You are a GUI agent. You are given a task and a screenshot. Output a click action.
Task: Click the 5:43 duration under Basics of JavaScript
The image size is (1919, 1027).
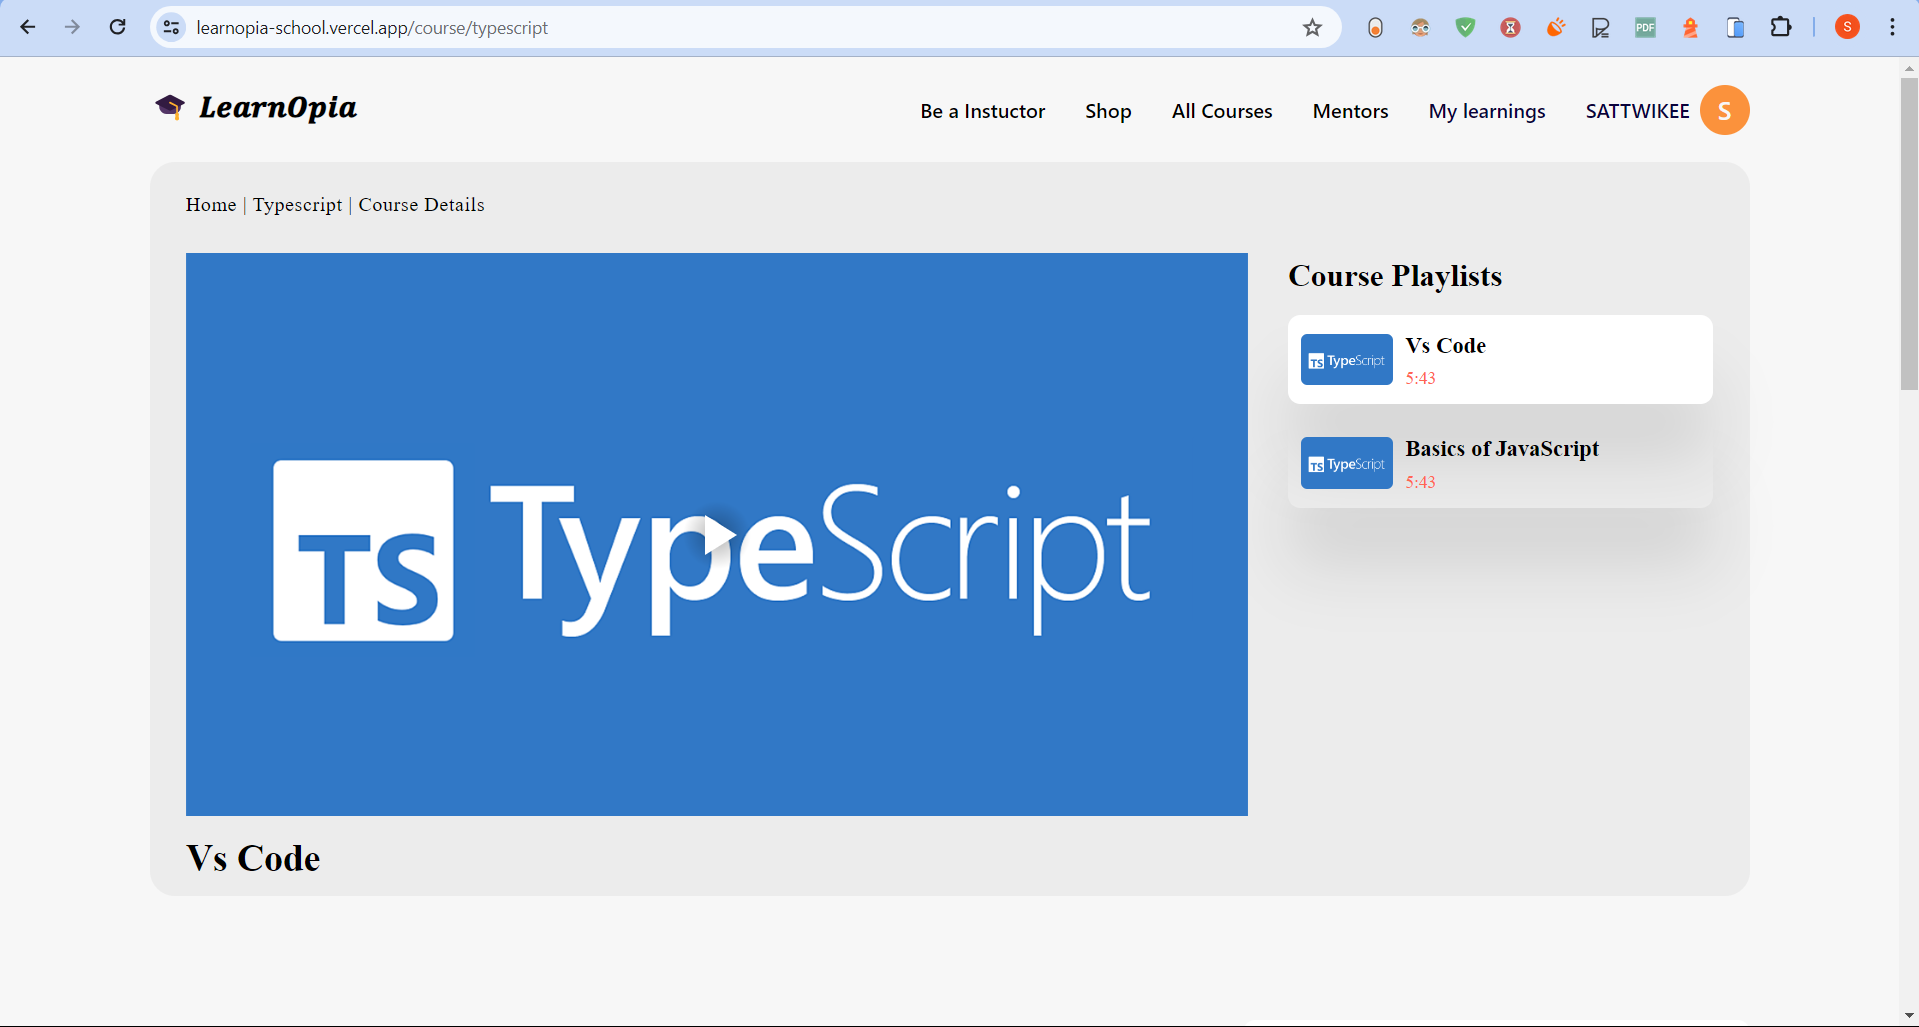(1420, 482)
